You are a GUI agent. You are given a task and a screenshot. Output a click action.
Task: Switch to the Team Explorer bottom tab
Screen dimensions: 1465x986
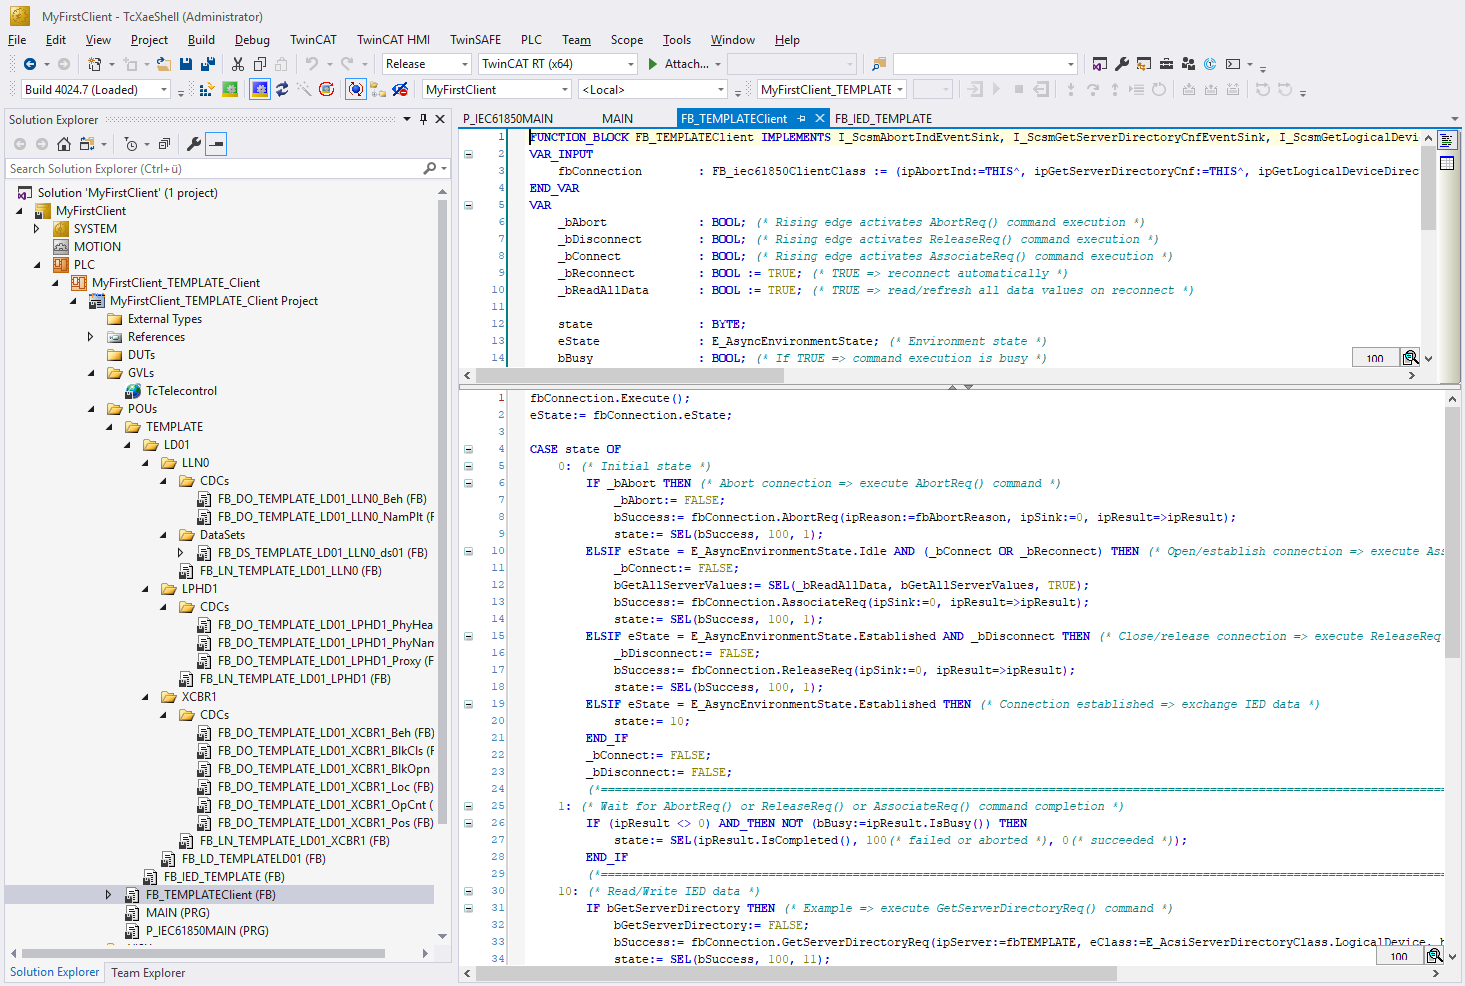tap(148, 972)
